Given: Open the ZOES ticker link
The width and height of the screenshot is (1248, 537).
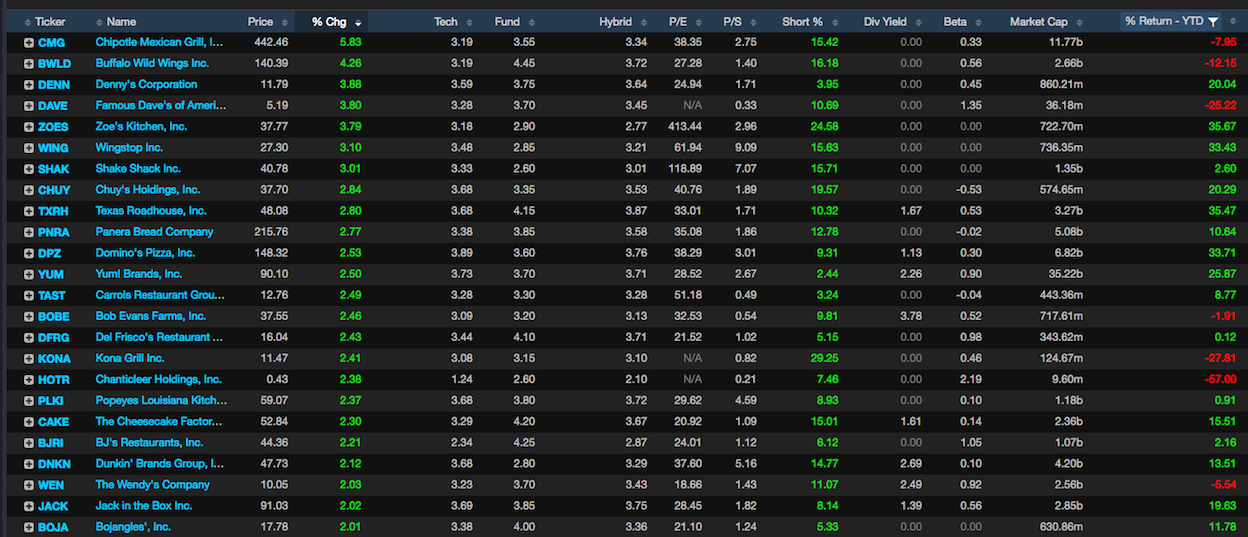Looking at the screenshot, I should point(54,126).
